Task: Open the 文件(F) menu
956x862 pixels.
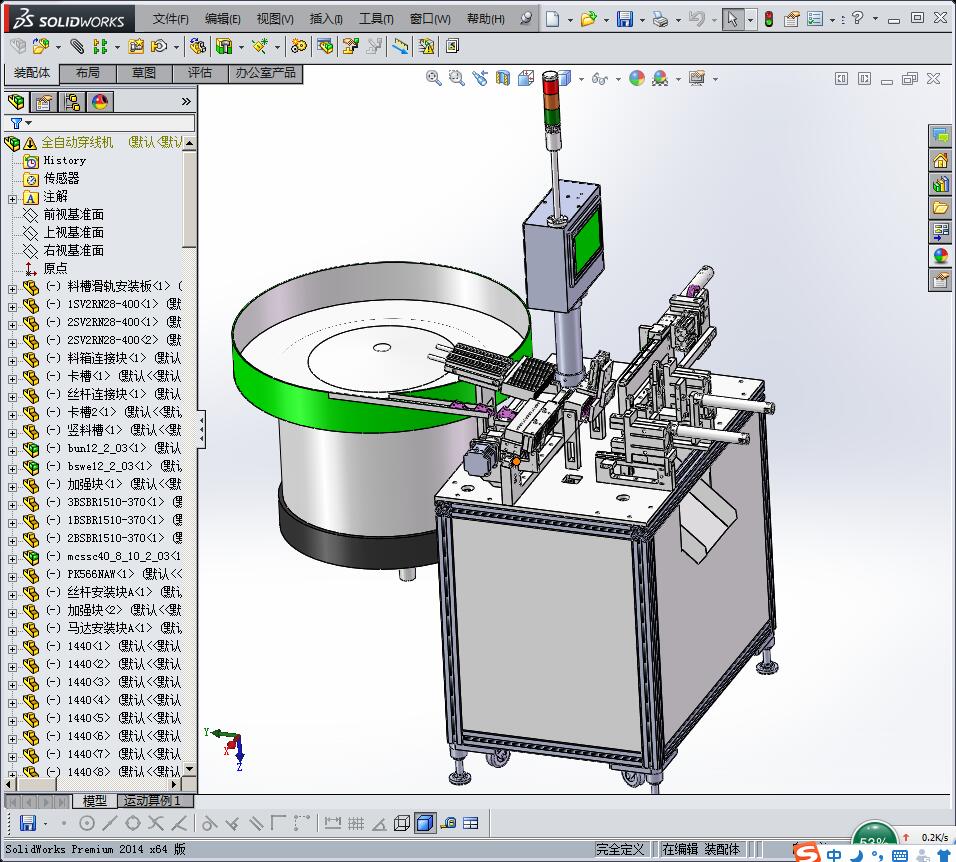Action: [170, 19]
